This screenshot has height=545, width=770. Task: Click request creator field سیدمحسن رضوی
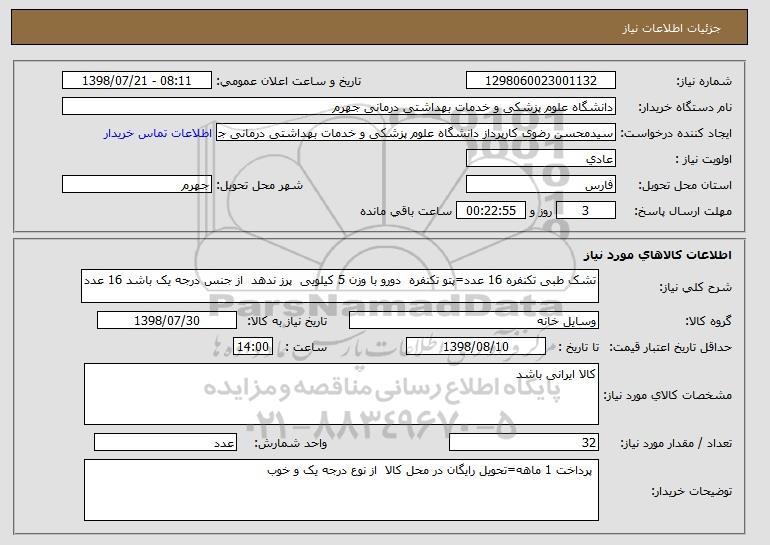click(416, 133)
